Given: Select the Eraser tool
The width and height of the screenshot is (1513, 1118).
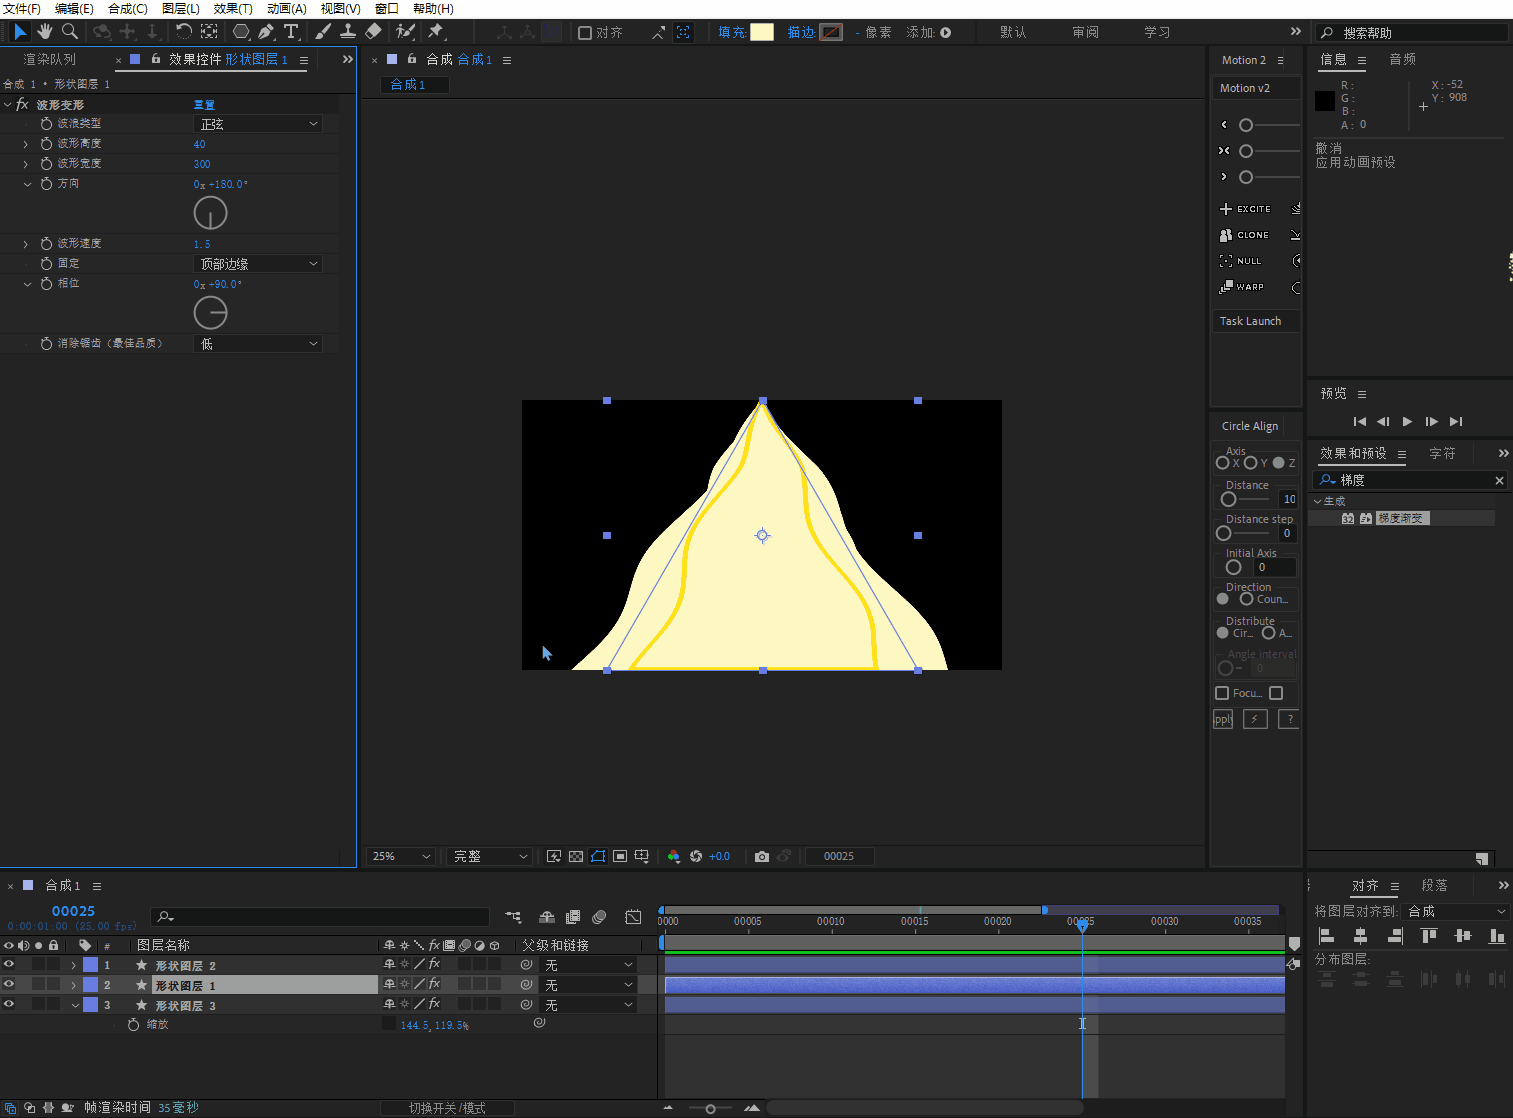Looking at the screenshot, I should tap(373, 32).
